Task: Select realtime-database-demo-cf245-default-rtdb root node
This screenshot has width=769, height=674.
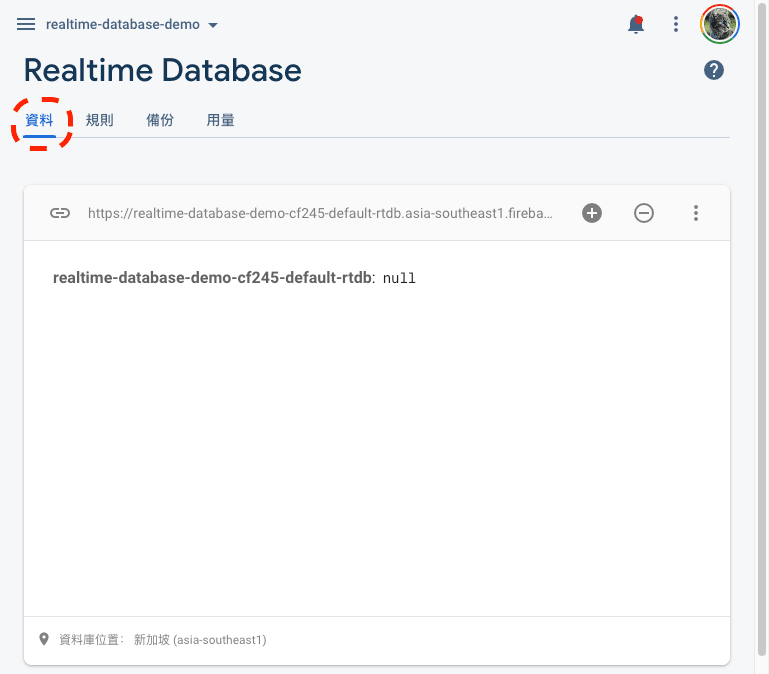Action: click(x=212, y=278)
